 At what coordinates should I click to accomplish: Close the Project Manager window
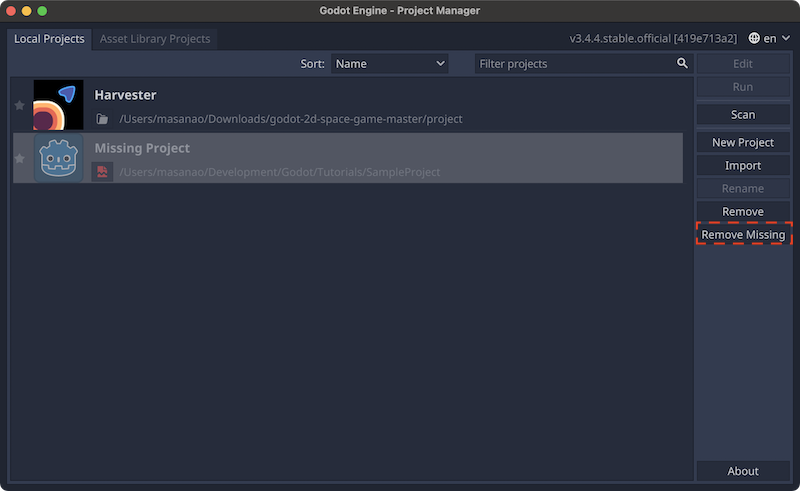coord(11,11)
